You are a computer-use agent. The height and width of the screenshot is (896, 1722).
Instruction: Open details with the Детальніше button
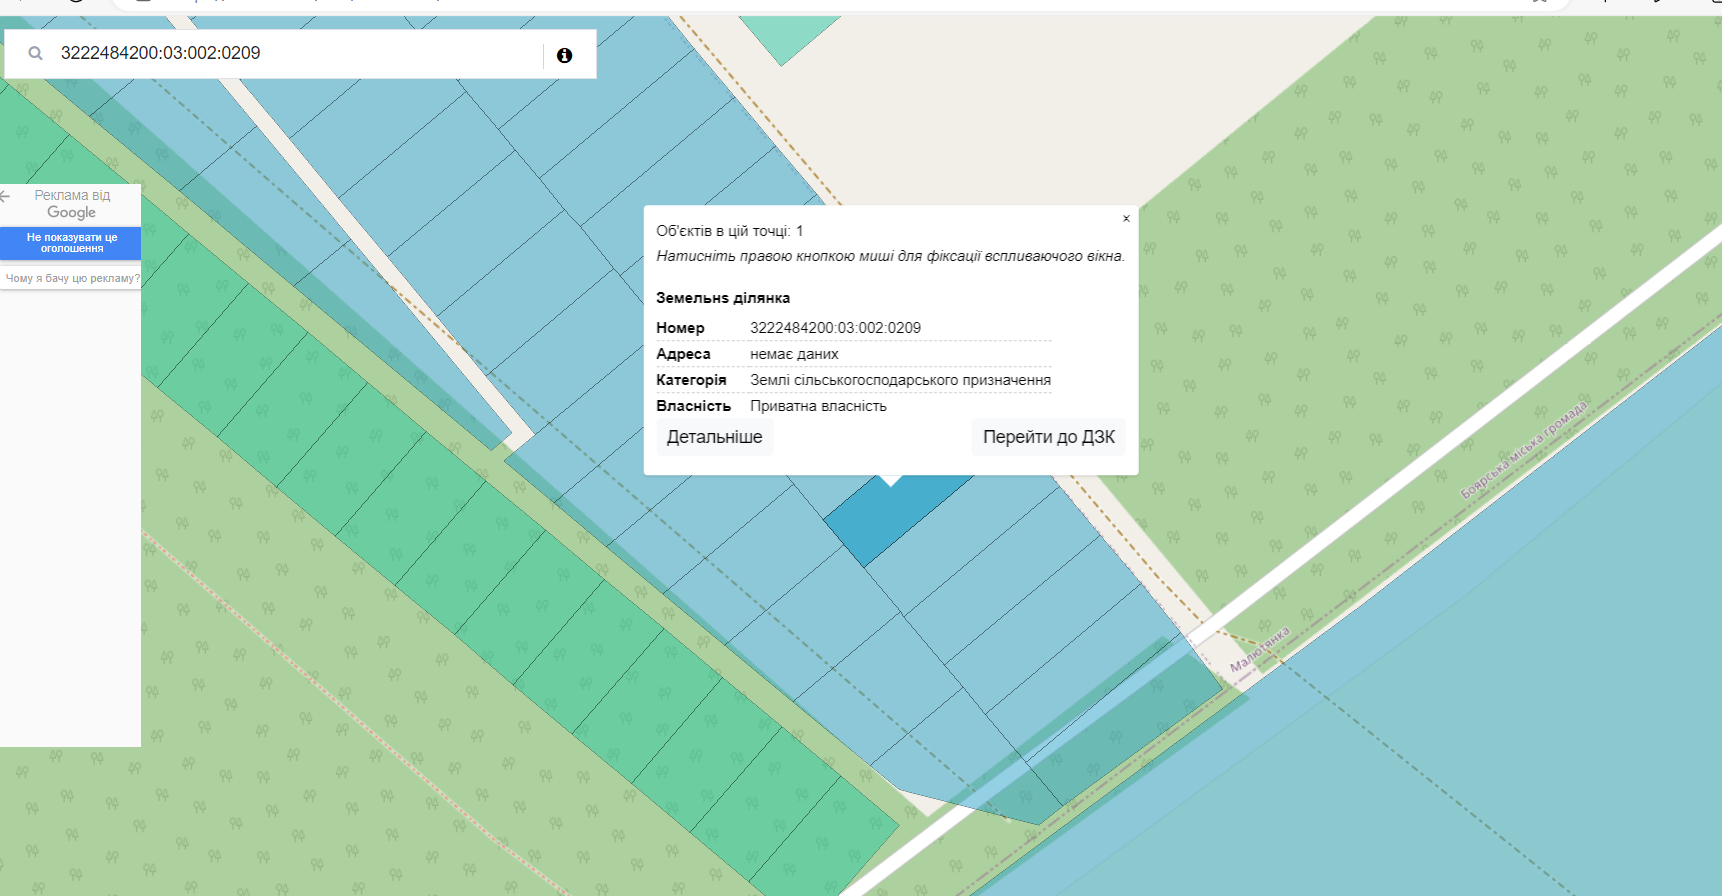[x=714, y=437]
